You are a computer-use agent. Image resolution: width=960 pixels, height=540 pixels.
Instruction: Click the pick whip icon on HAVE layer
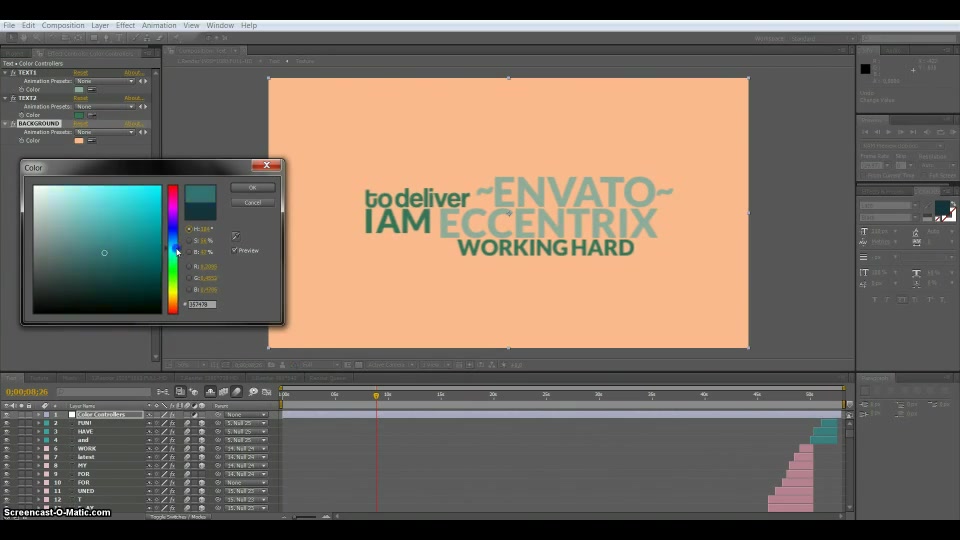(x=218, y=432)
